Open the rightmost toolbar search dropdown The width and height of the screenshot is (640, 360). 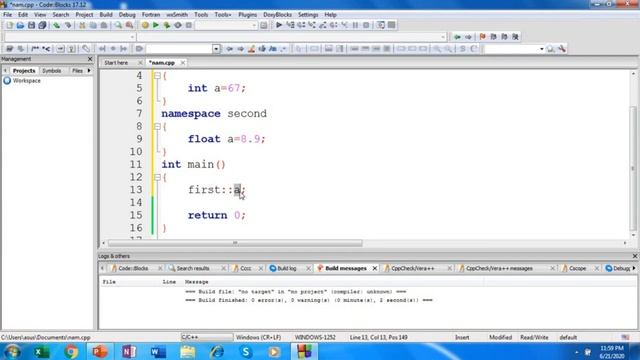point(542,49)
